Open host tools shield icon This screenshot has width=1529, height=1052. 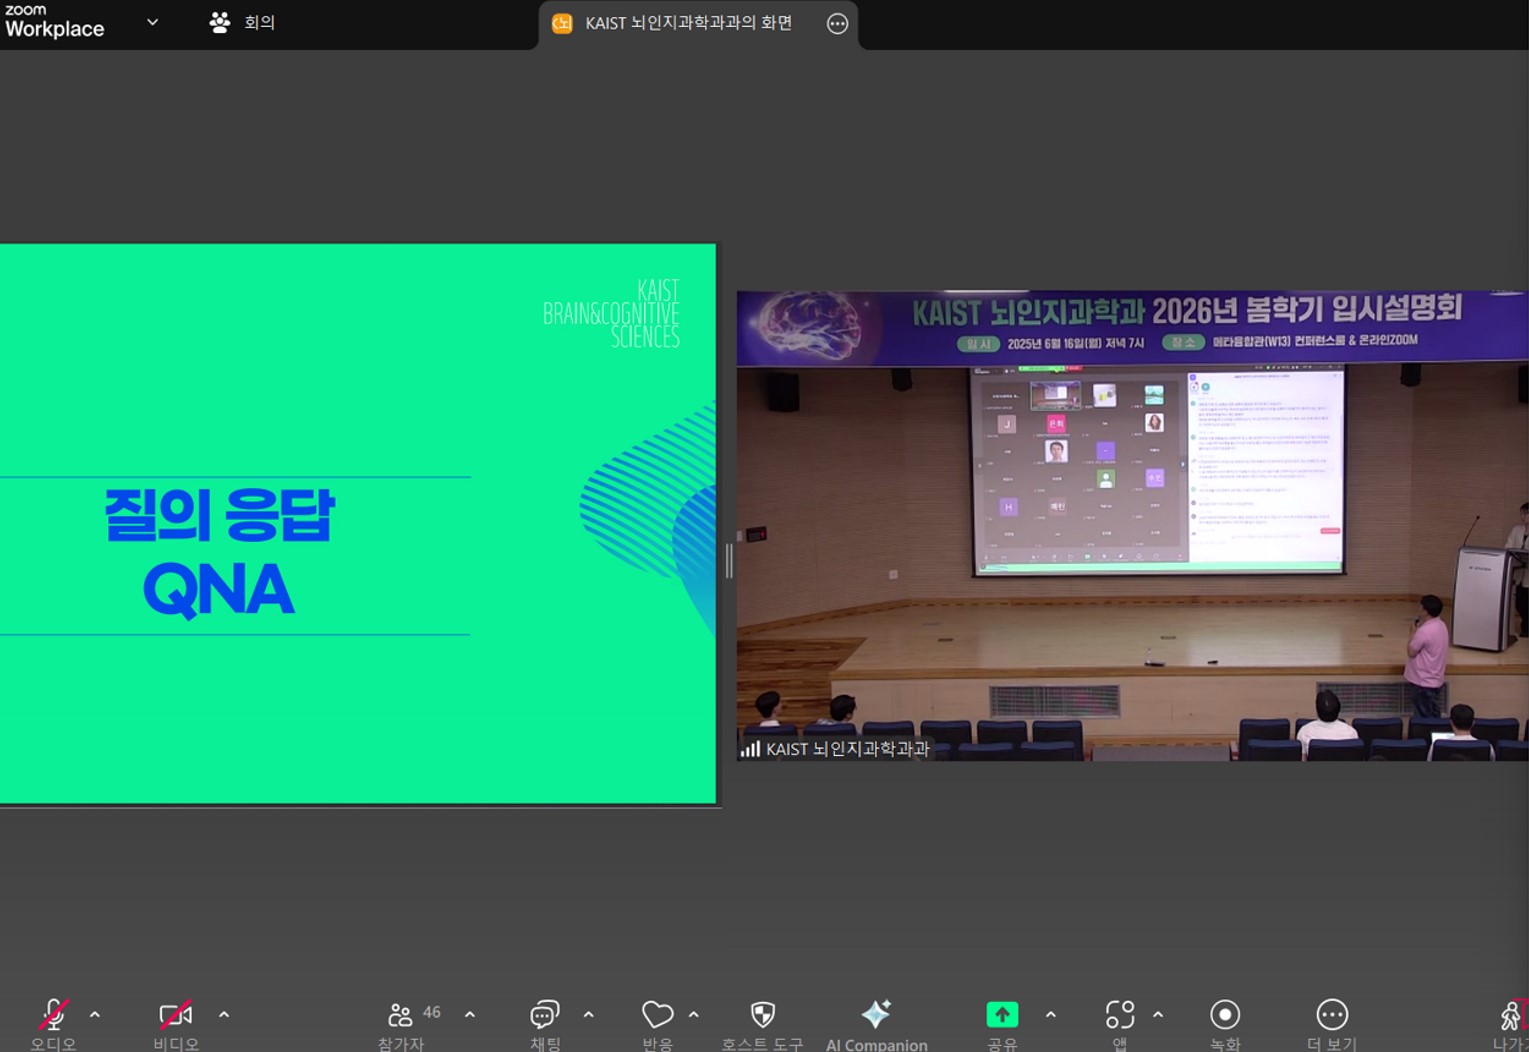763,1014
